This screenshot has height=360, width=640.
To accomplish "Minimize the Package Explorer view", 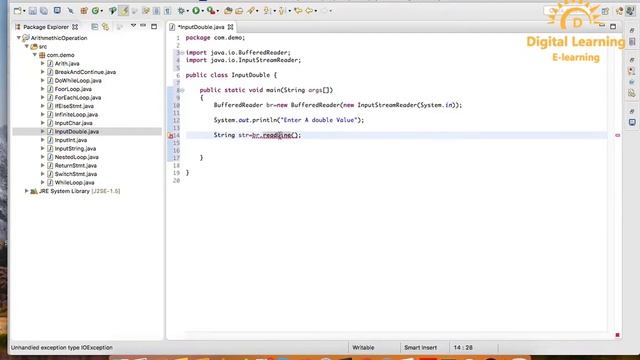I will (143, 26).
